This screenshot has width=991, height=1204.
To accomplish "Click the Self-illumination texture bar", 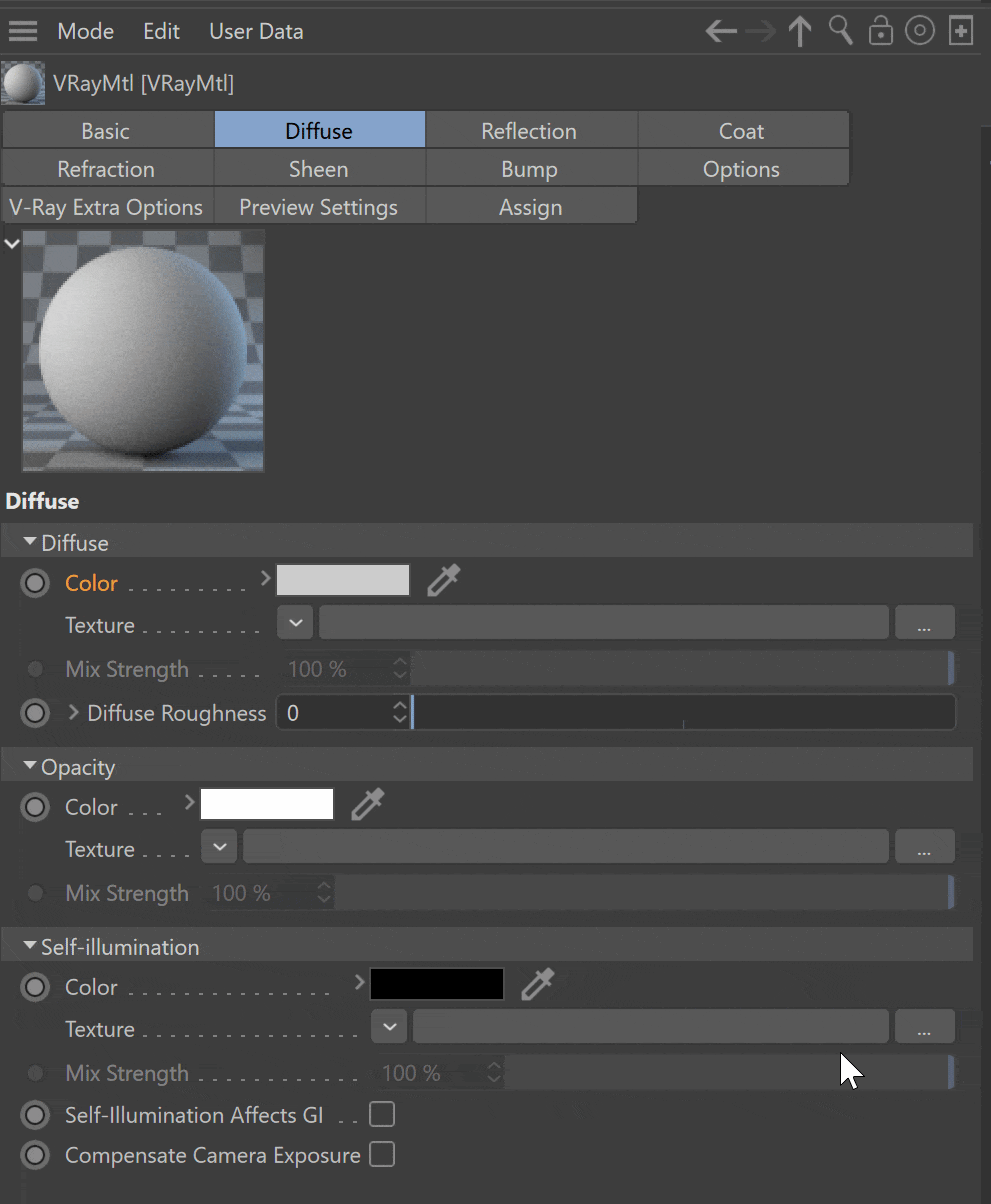I will point(651,1027).
